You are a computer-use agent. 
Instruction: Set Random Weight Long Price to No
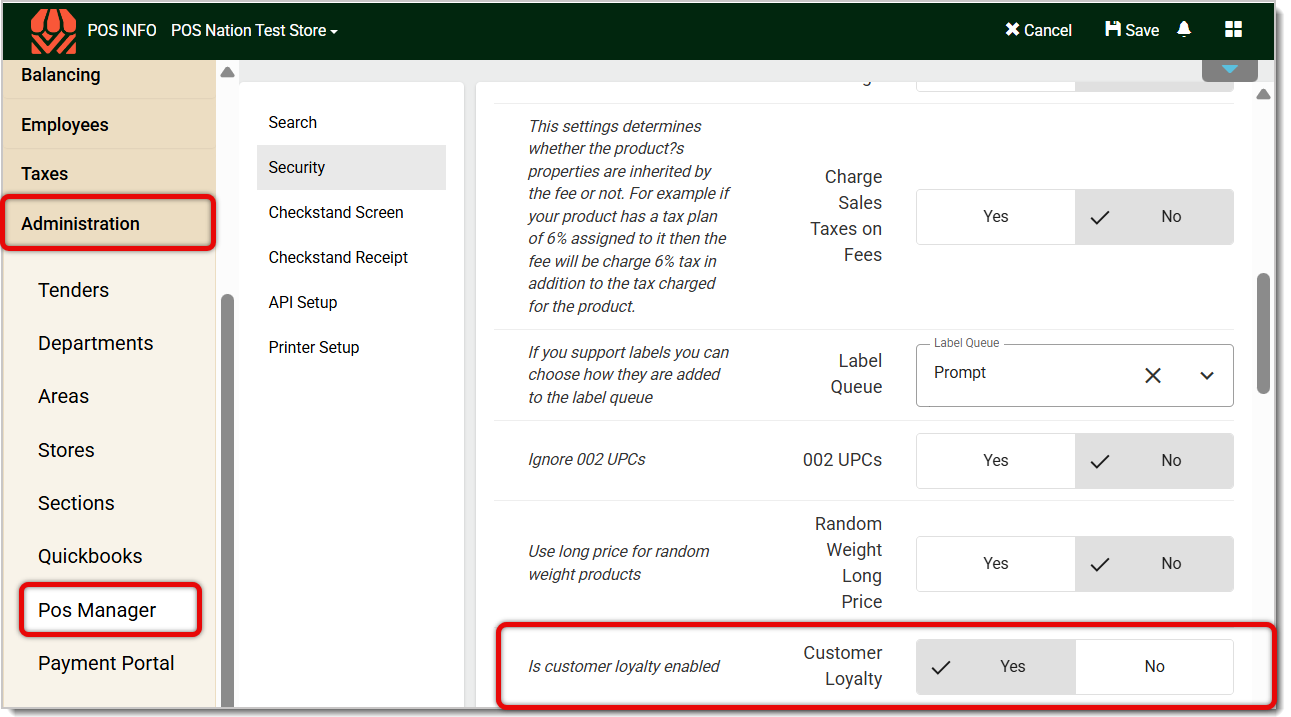1154,563
